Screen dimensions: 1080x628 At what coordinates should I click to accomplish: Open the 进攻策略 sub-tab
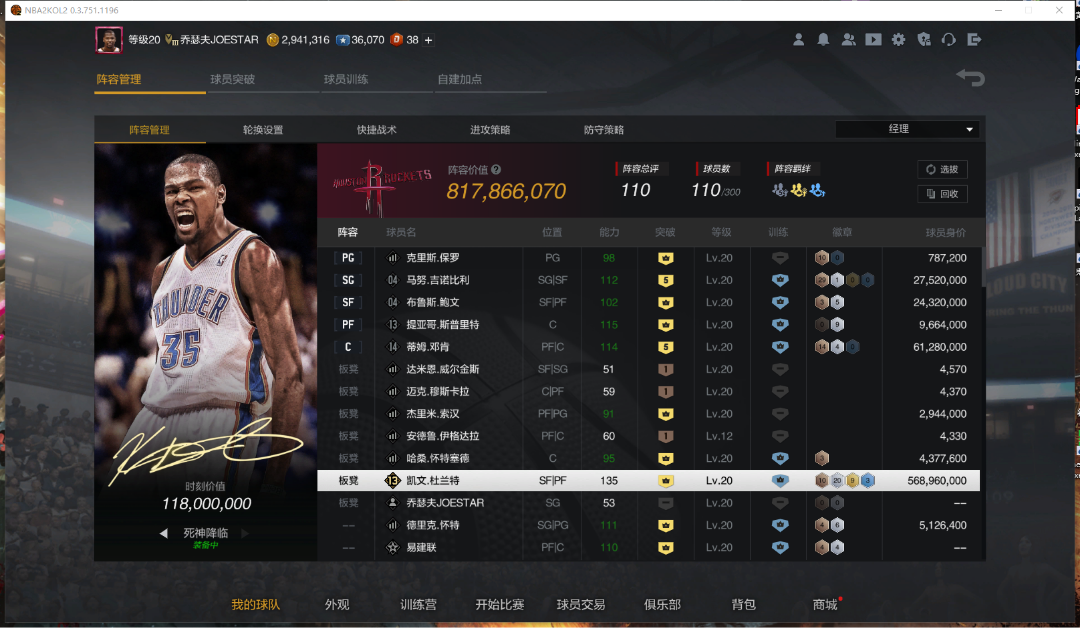point(490,129)
